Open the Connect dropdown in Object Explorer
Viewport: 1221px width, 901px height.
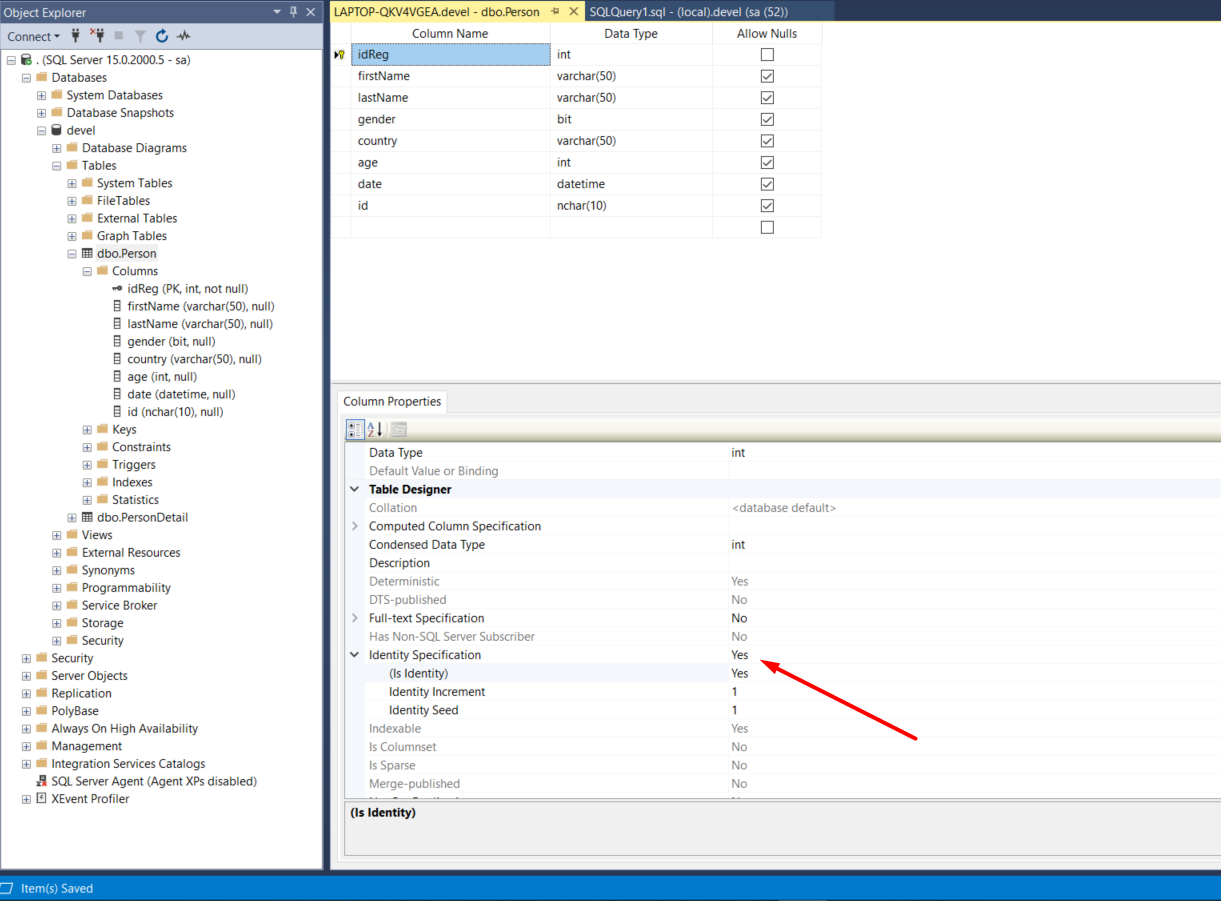coord(34,36)
